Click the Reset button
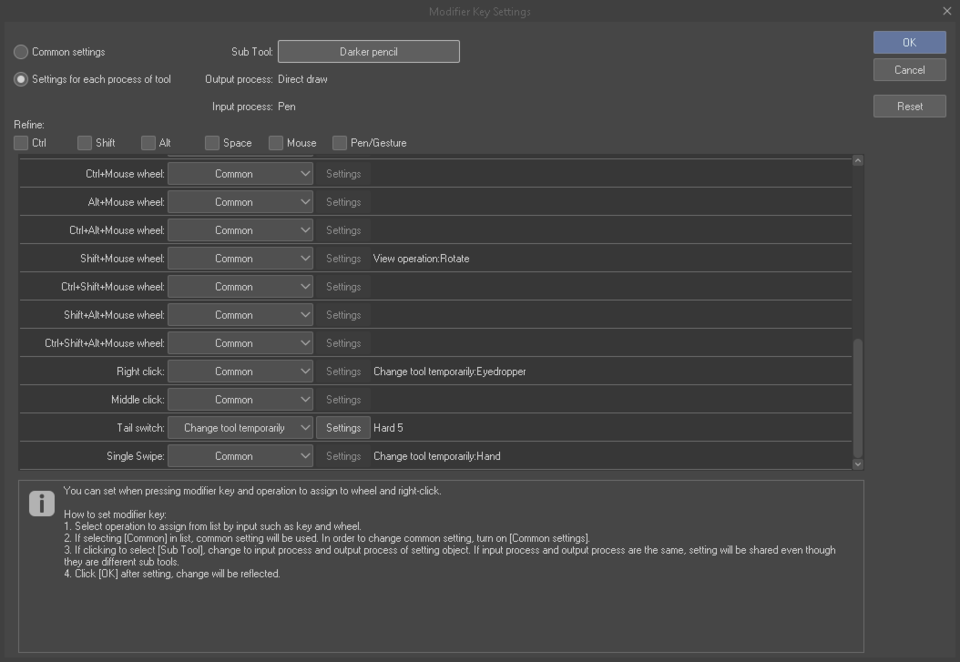This screenshot has width=960, height=662. click(x=908, y=106)
